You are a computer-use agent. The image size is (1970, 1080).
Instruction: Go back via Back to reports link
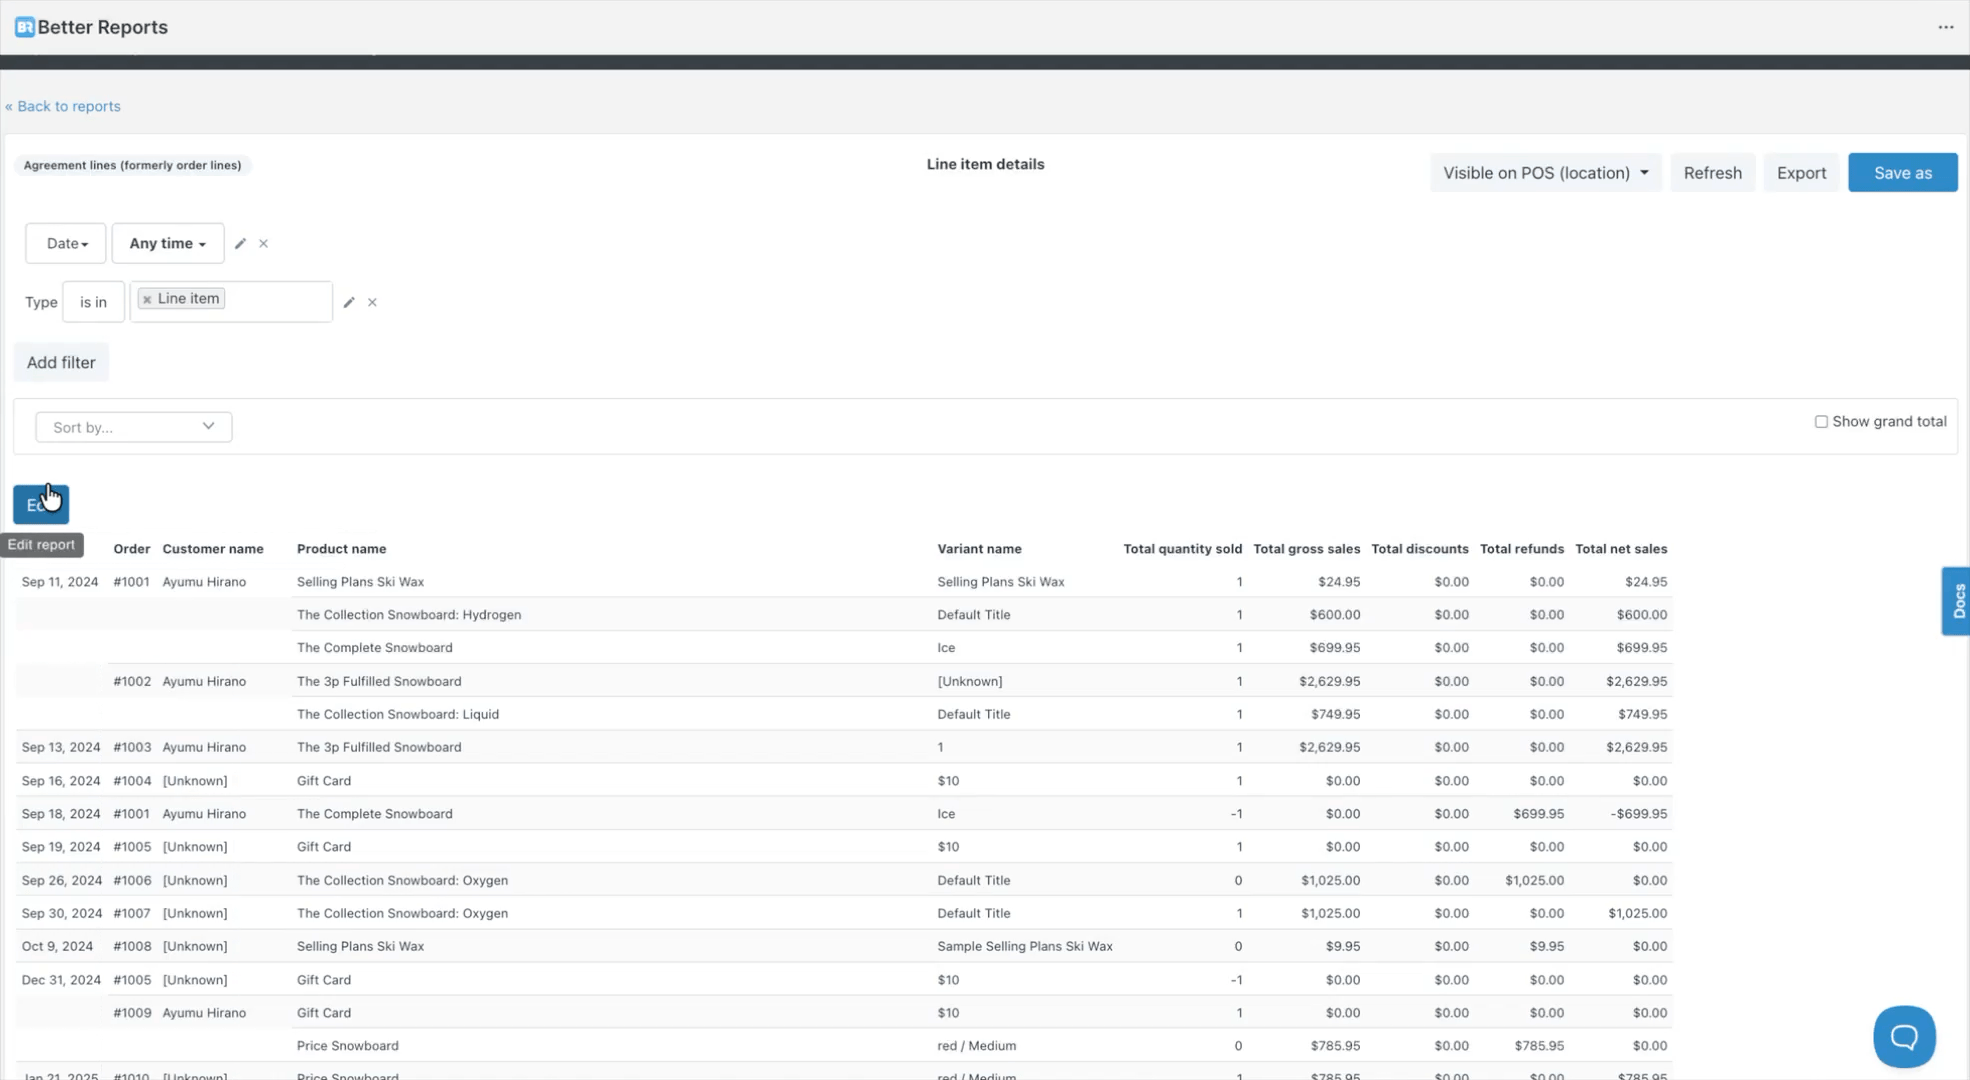tap(63, 106)
